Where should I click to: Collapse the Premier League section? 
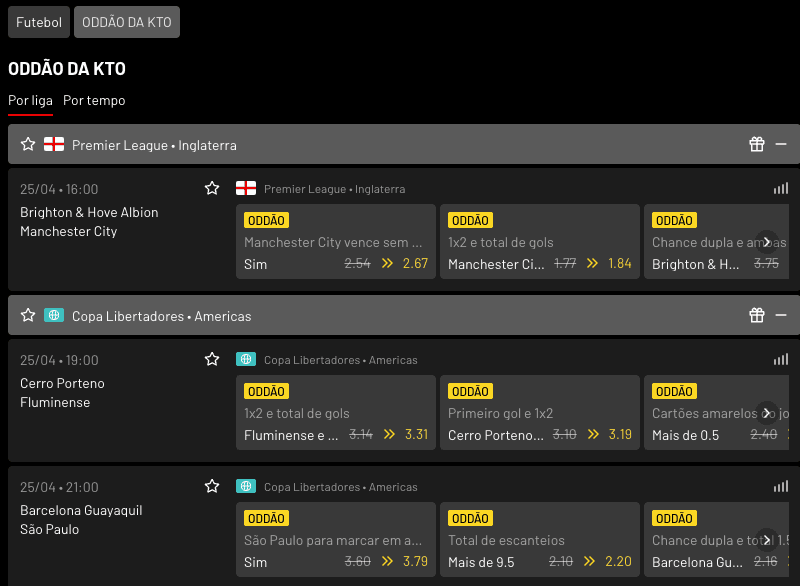pos(781,144)
